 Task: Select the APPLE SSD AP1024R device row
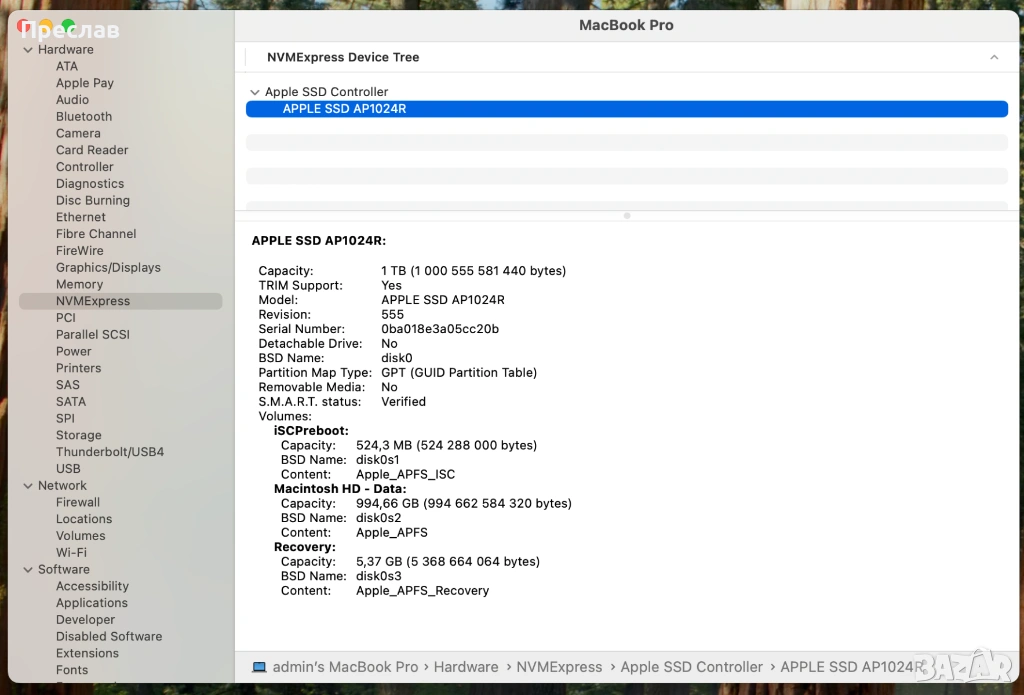coord(626,109)
